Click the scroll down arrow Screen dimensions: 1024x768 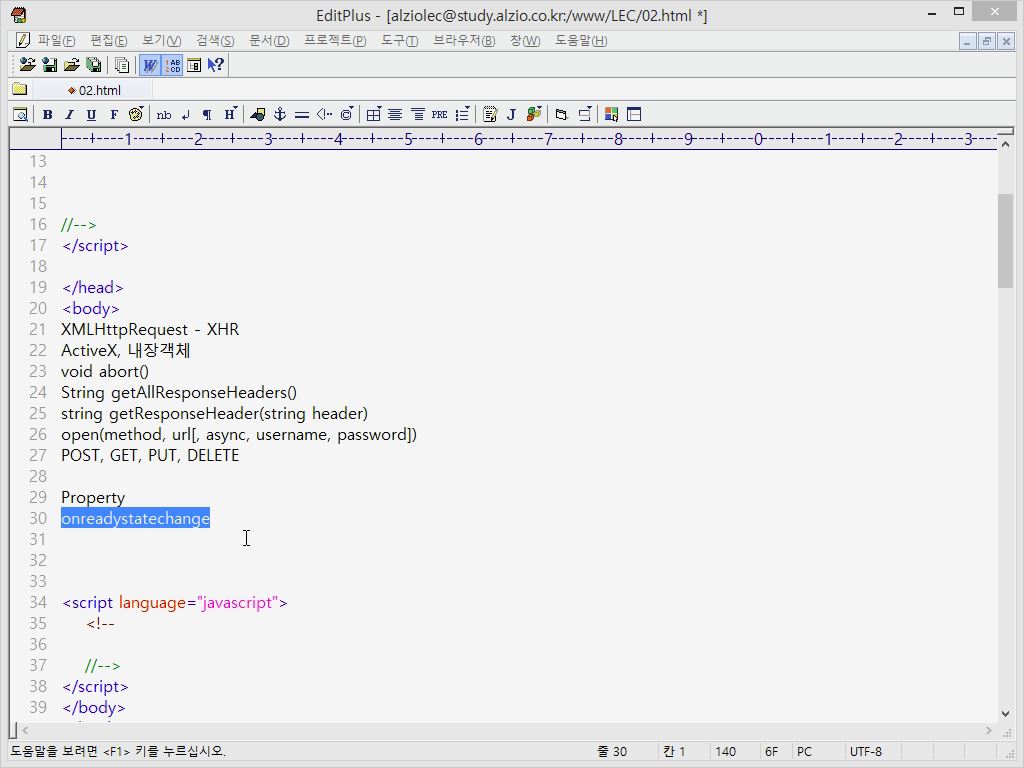tap(1005, 714)
